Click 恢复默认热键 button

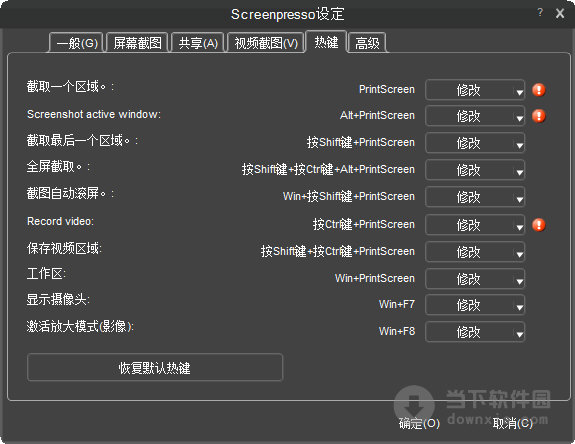pyautogui.click(x=155, y=367)
